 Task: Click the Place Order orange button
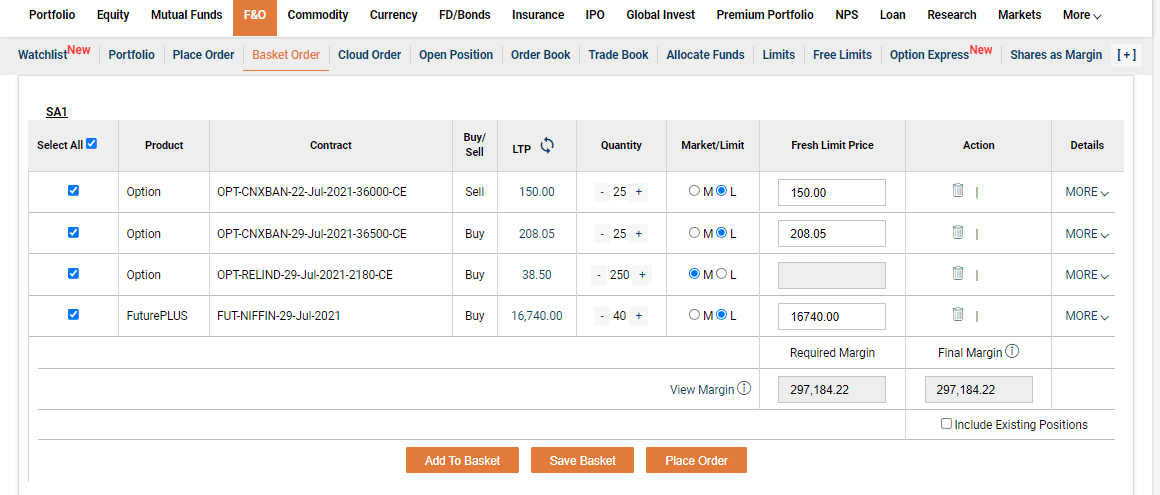[696, 460]
